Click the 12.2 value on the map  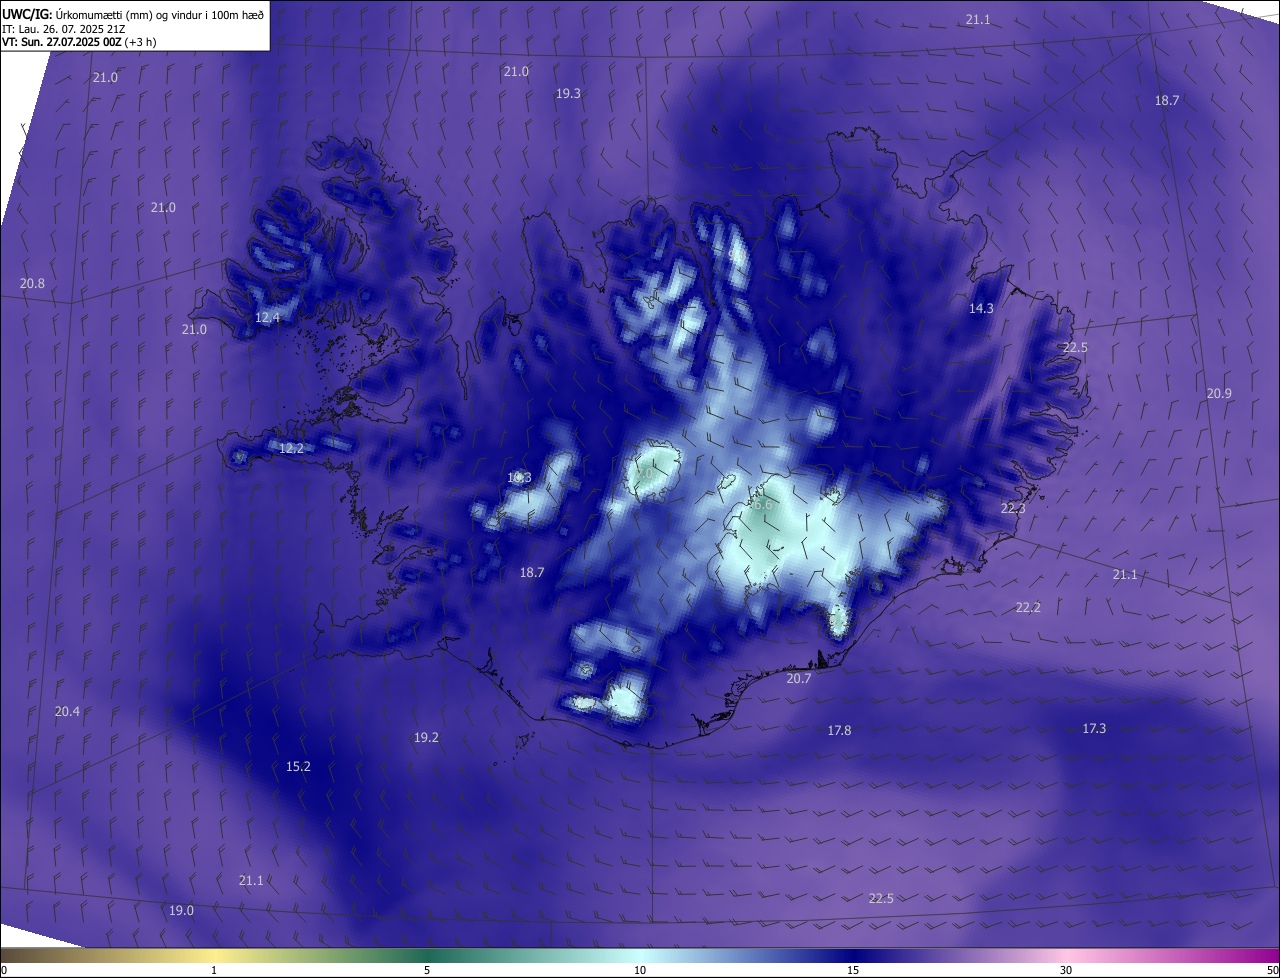[x=291, y=449]
